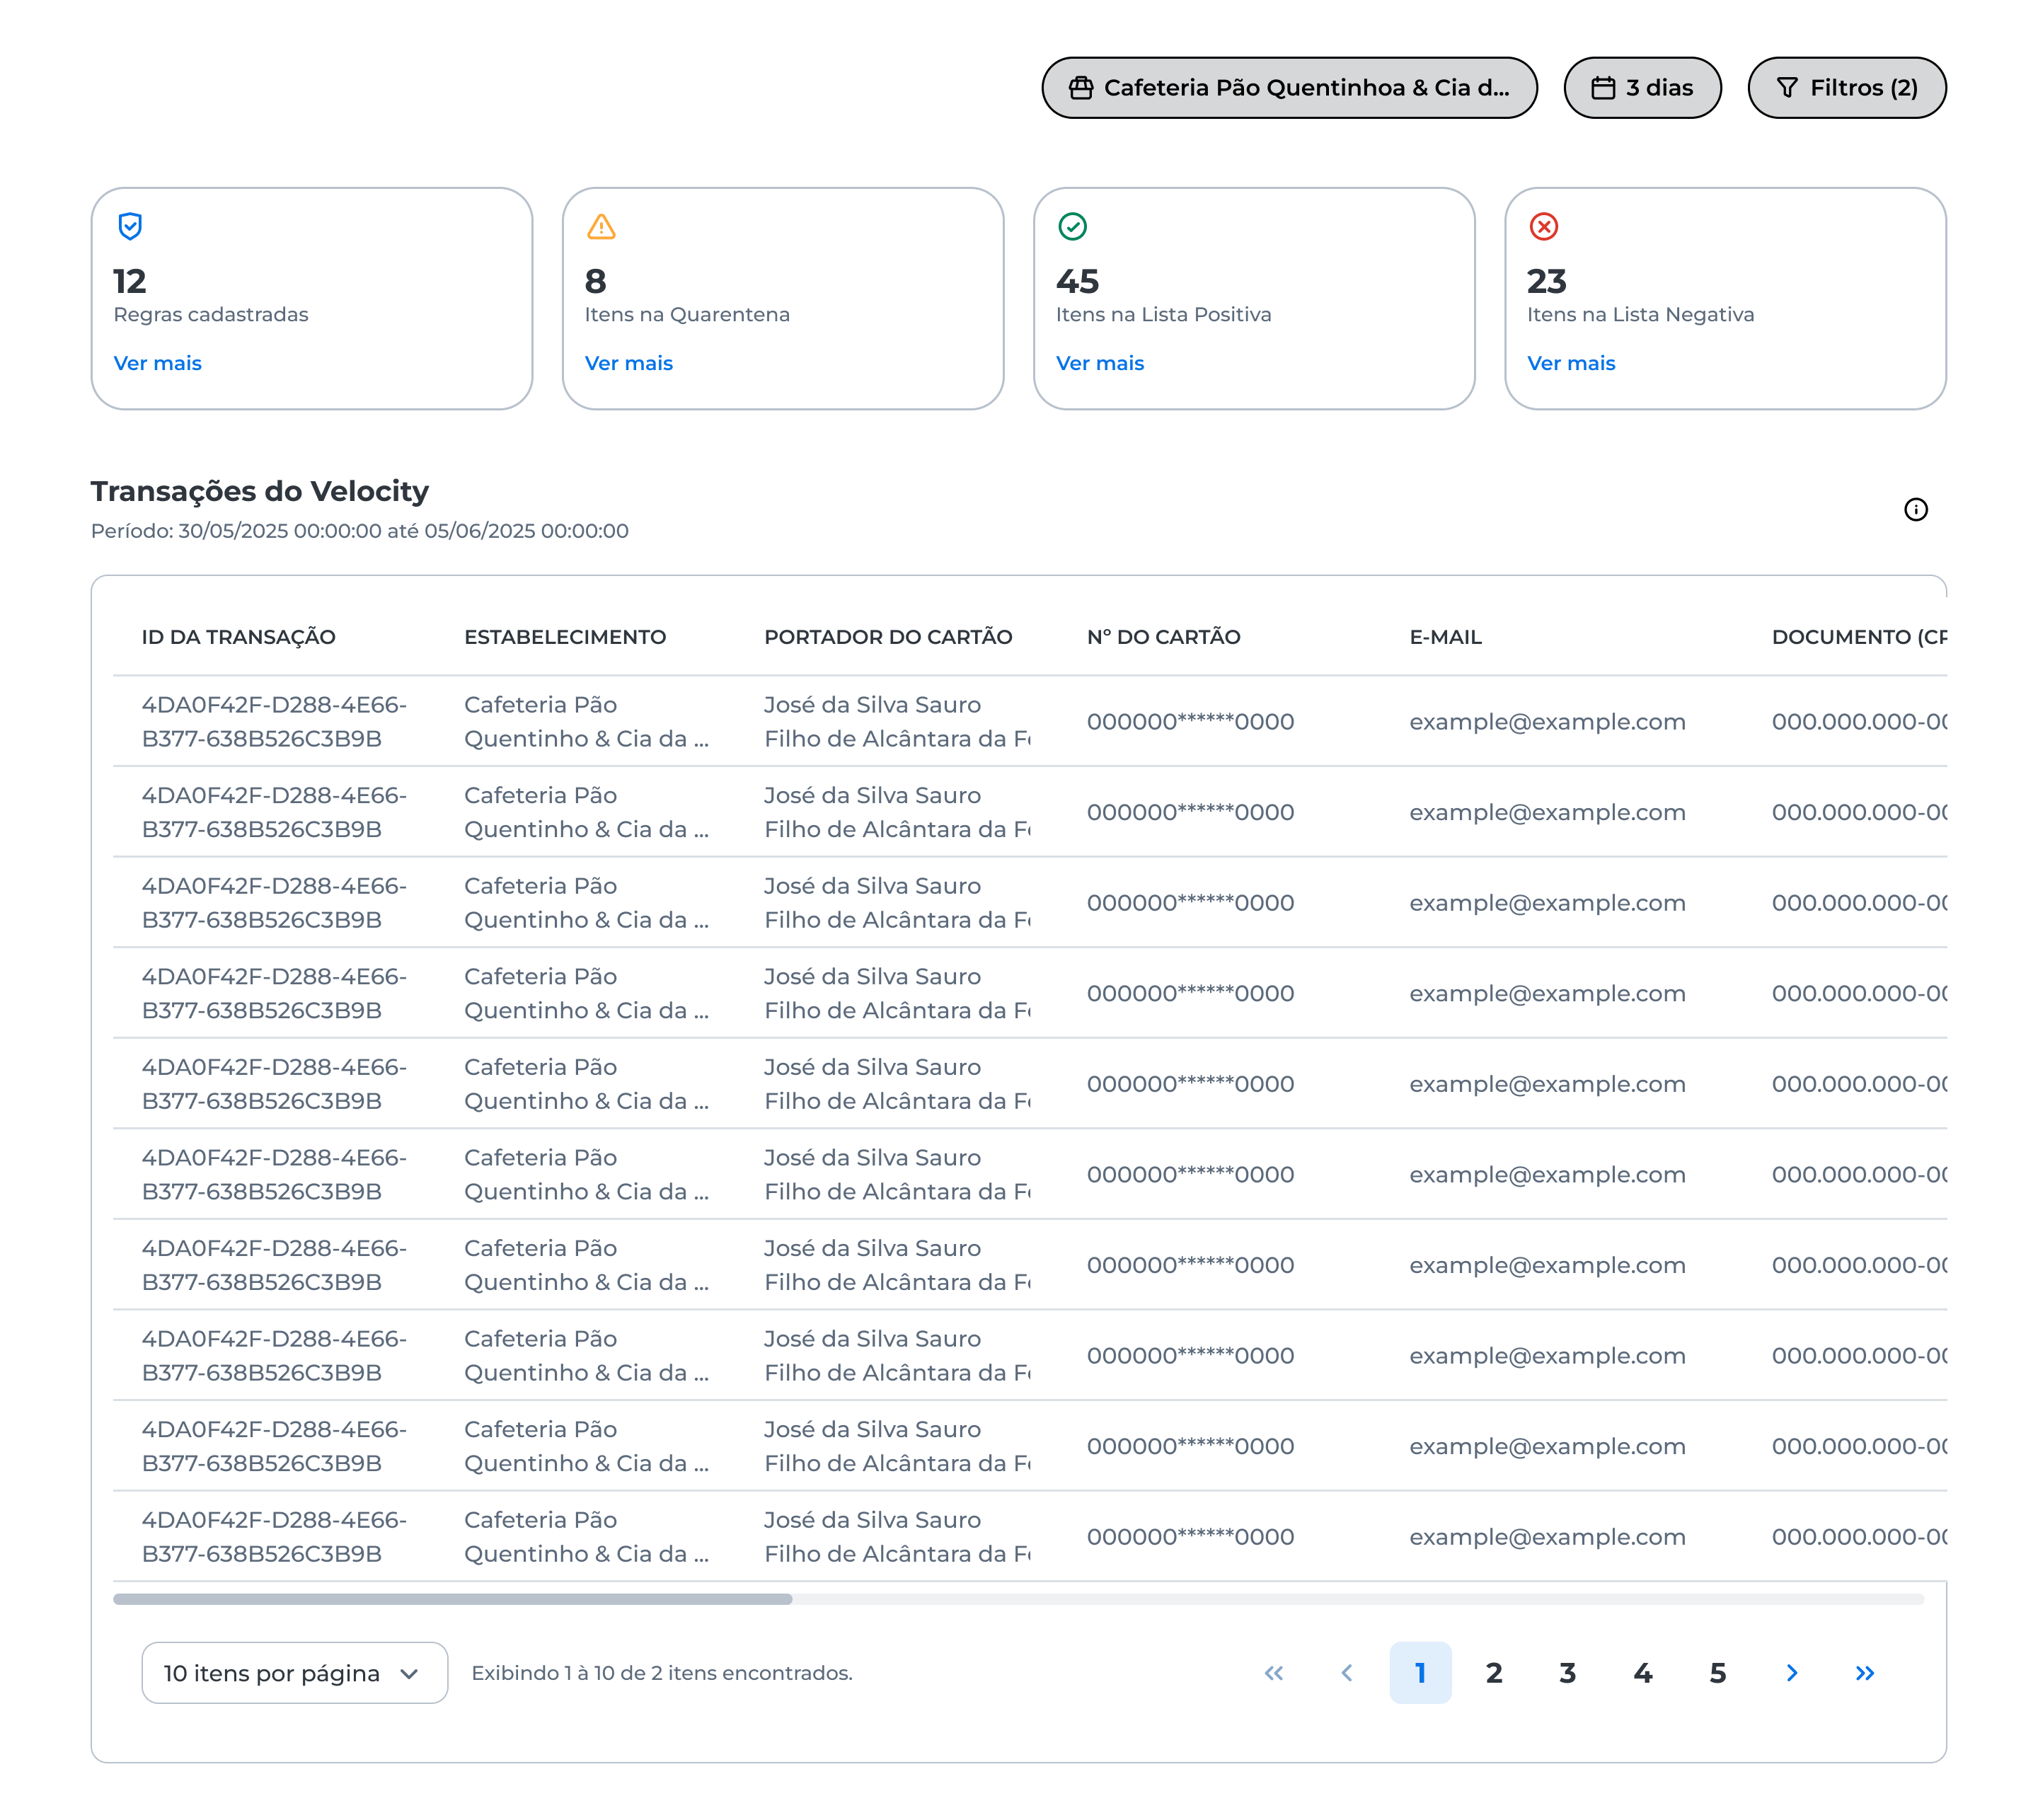
Task: Click the blue shield icon on Regras card
Action: (x=130, y=226)
